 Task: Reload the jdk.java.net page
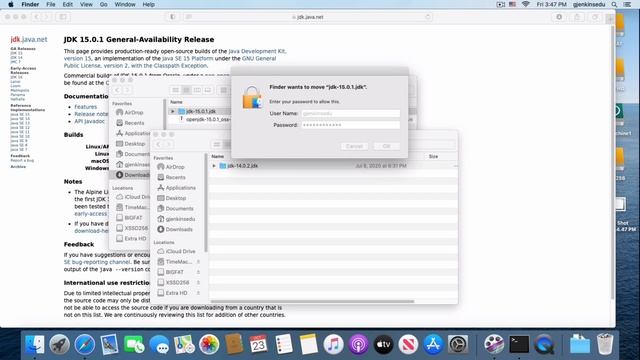(428, 17)
